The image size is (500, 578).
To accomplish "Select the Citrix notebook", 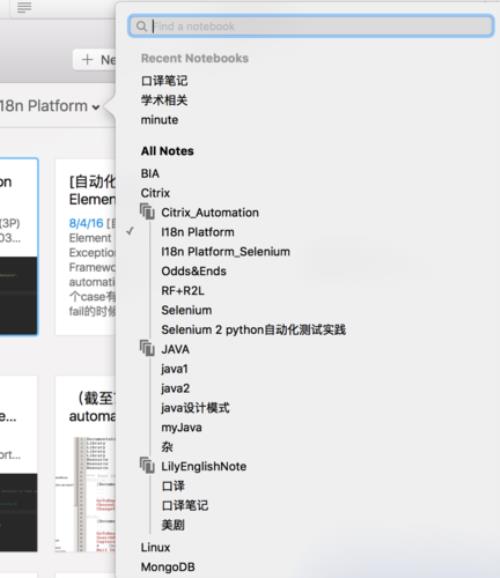I will point(155,193).
